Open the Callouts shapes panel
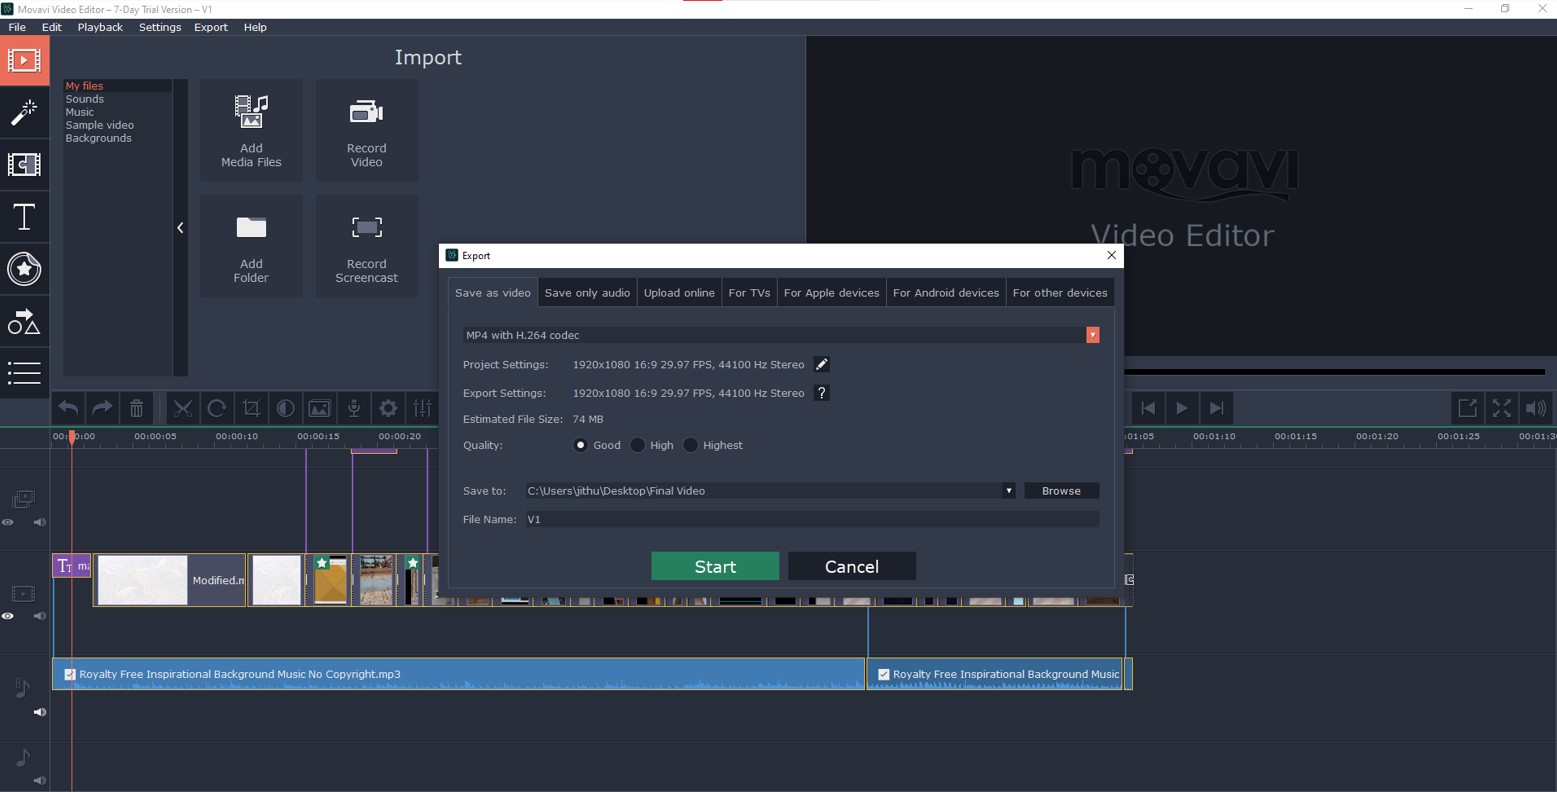Viewport: 1557px width, 792px height. click(x=24, y=321)
